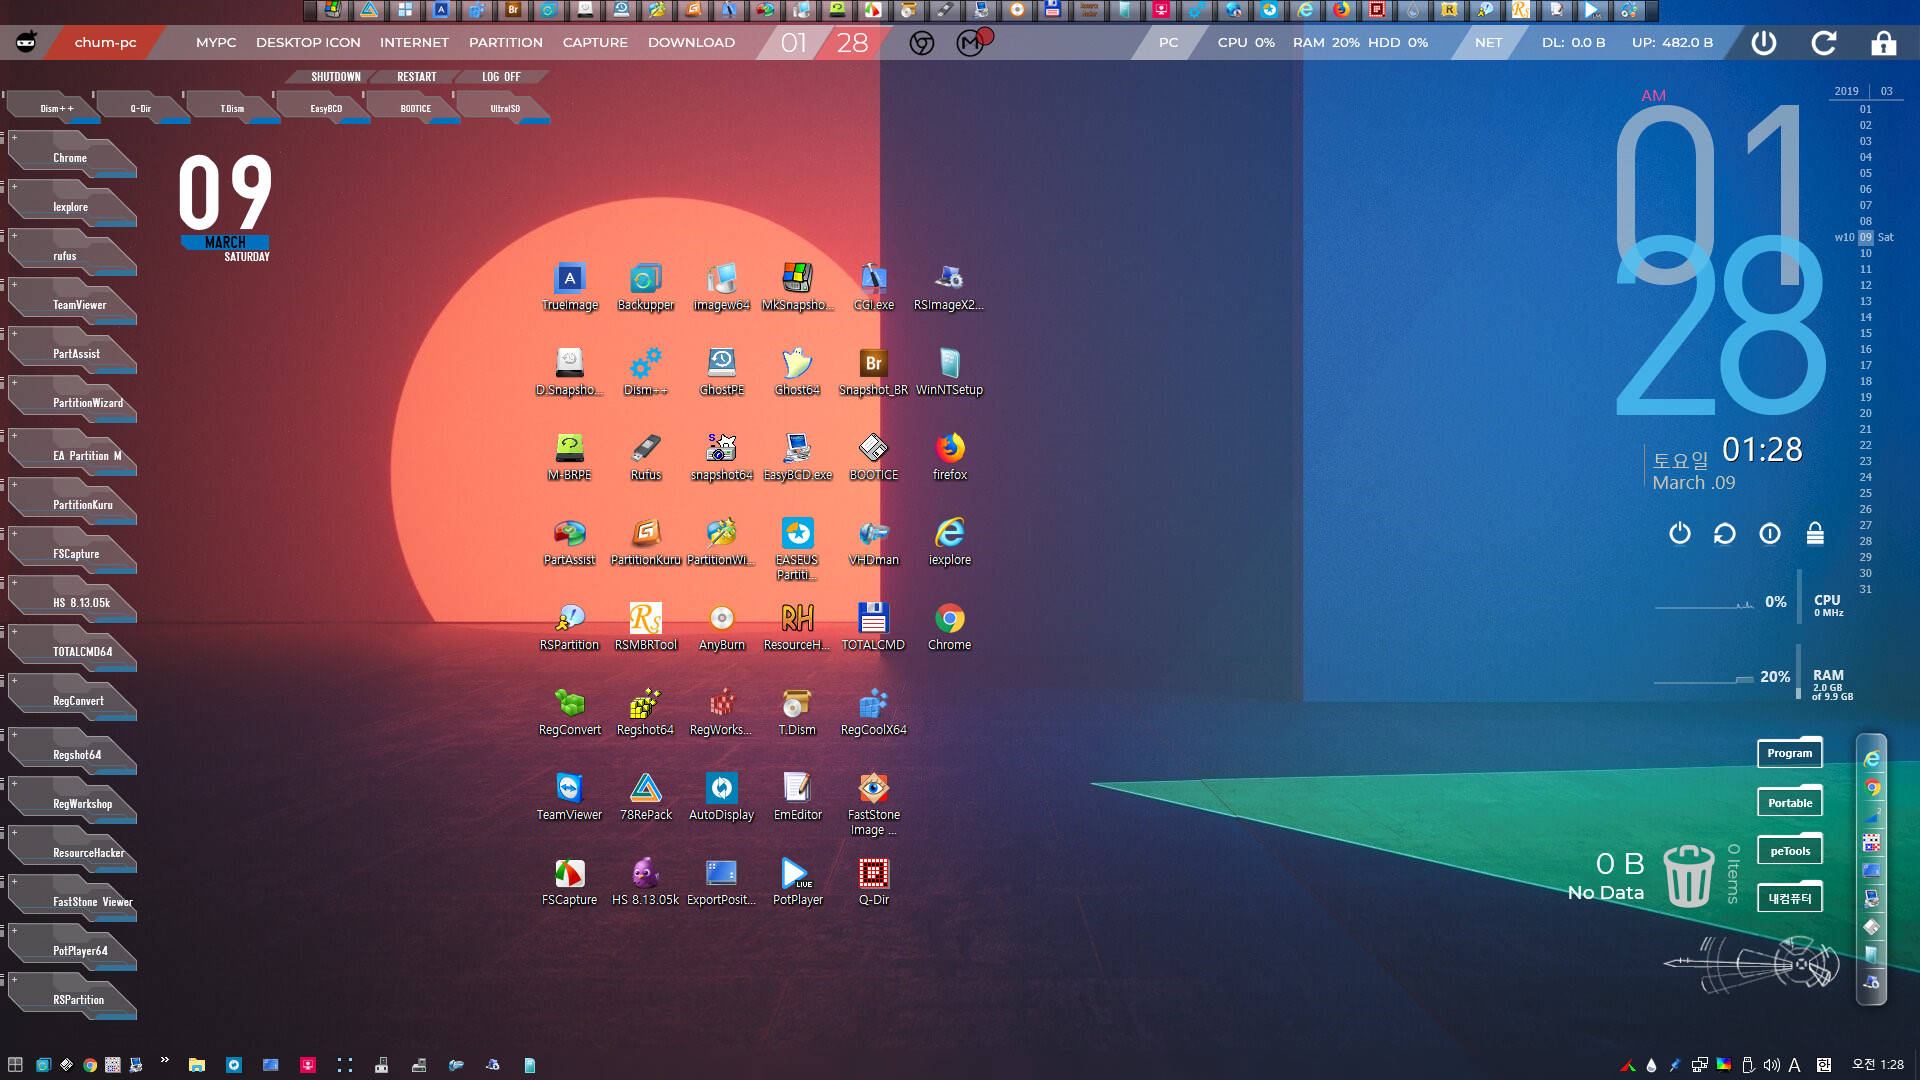The height and width of the screenshot is (1080, 1920).
Task: Open EASEUS Partition desktop icon
Action: pos(797,549)
